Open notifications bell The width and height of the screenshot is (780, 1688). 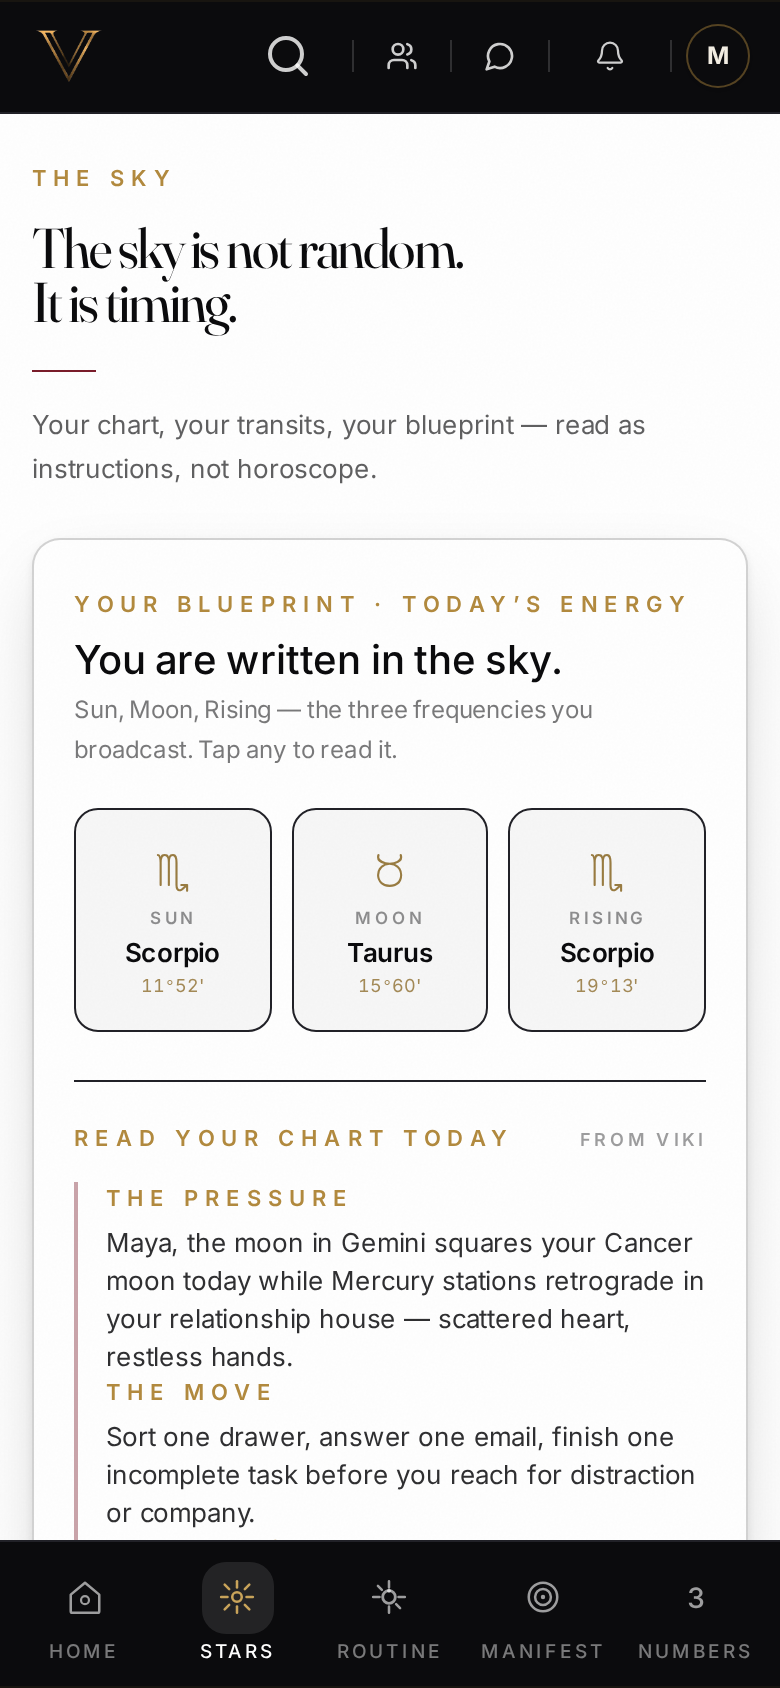pos(610,56)
